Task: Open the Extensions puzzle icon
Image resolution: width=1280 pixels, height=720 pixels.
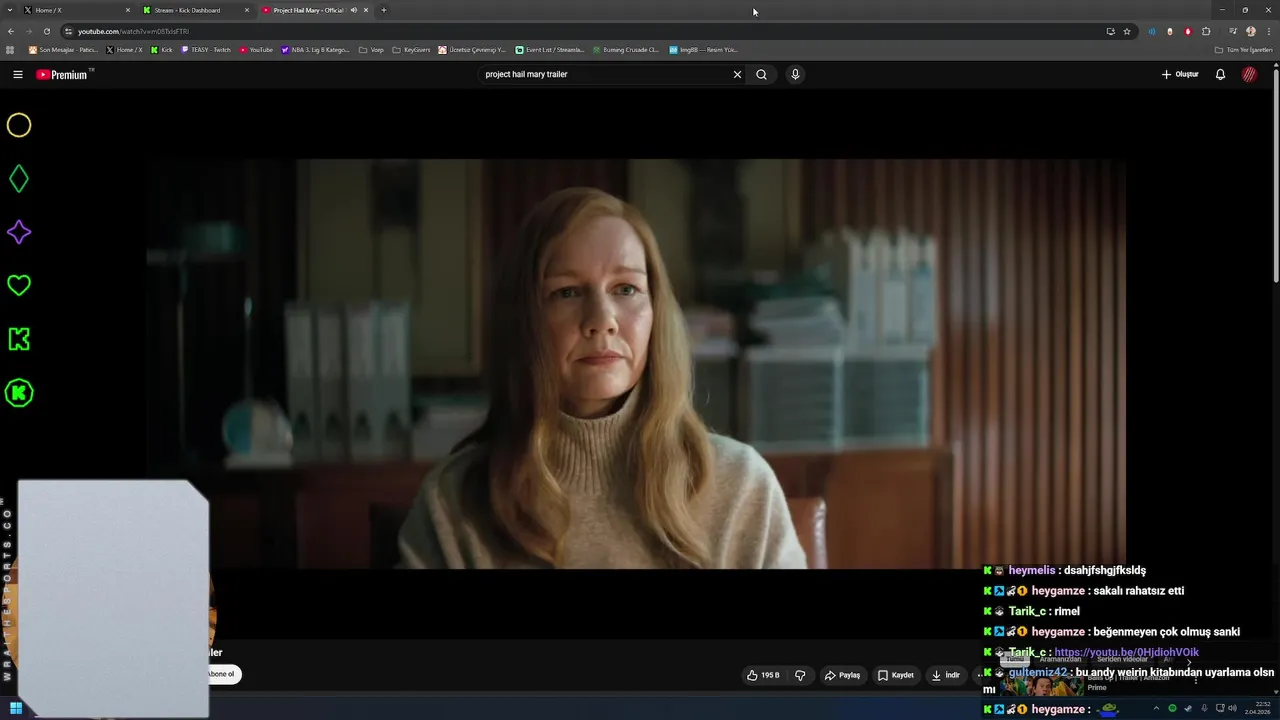Action: coord(1206,31)
